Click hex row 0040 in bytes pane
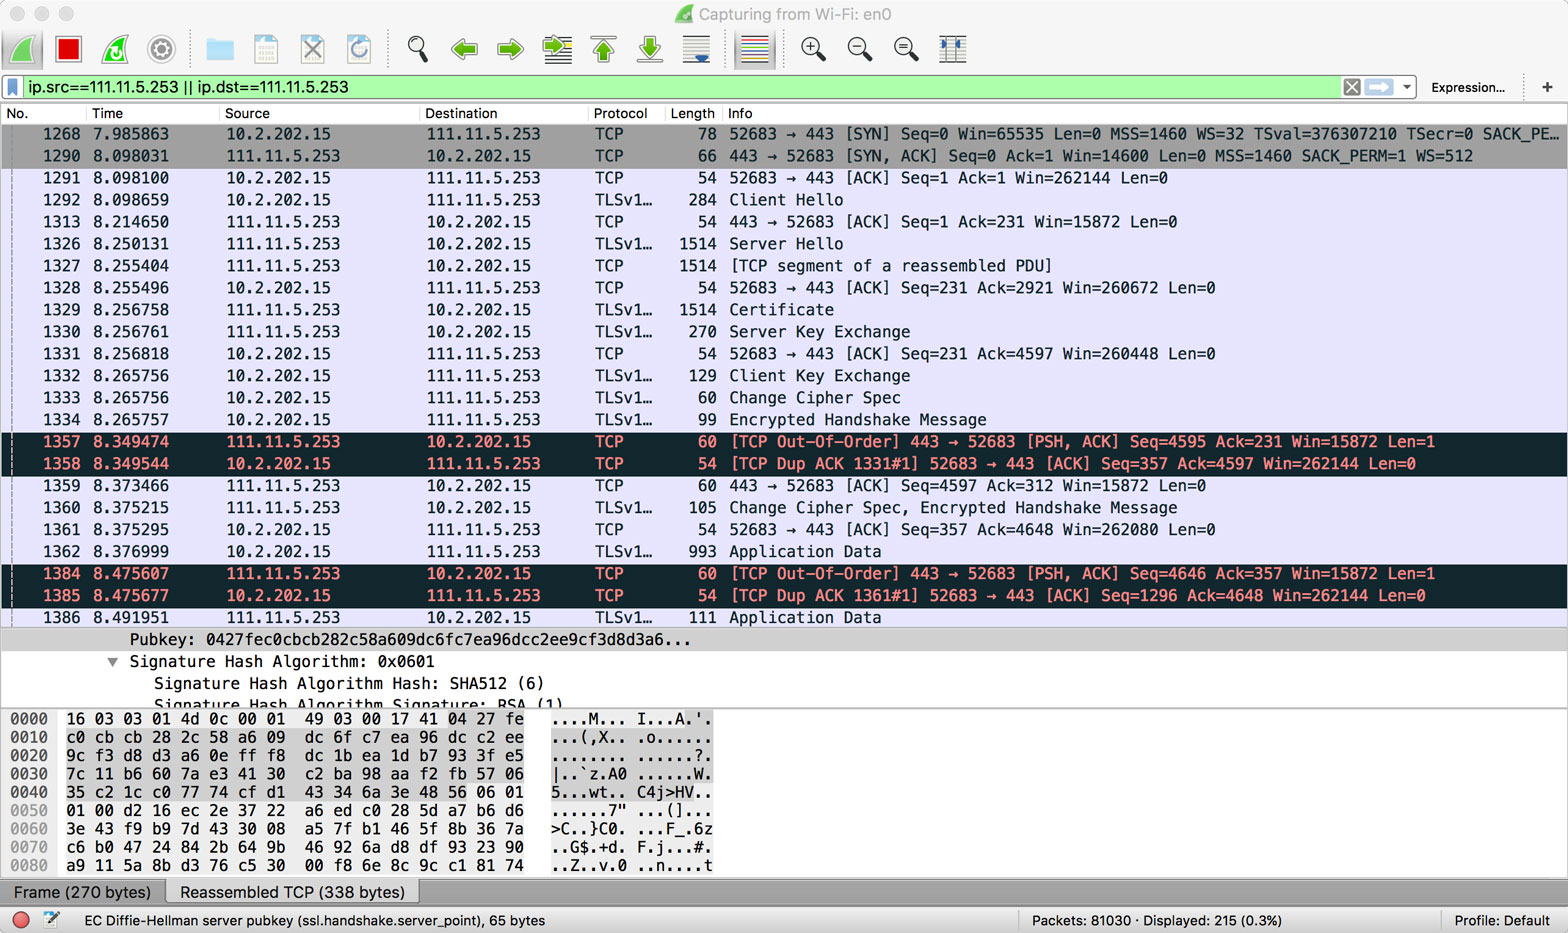1568x933 pixels. click(x=361, y=792)
